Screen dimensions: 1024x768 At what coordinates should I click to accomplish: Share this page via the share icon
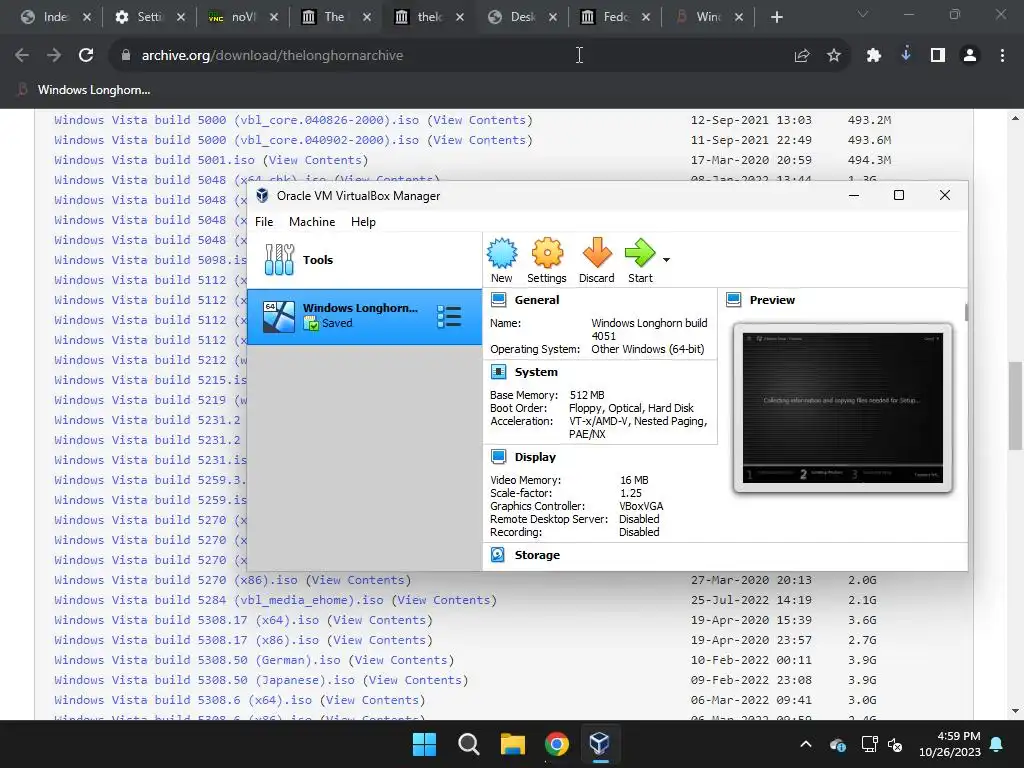point(802,56)
